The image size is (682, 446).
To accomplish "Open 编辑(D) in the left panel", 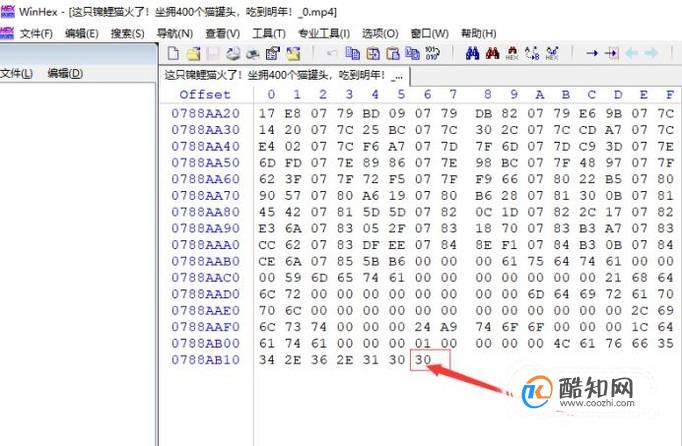I will tap(65, 74).
